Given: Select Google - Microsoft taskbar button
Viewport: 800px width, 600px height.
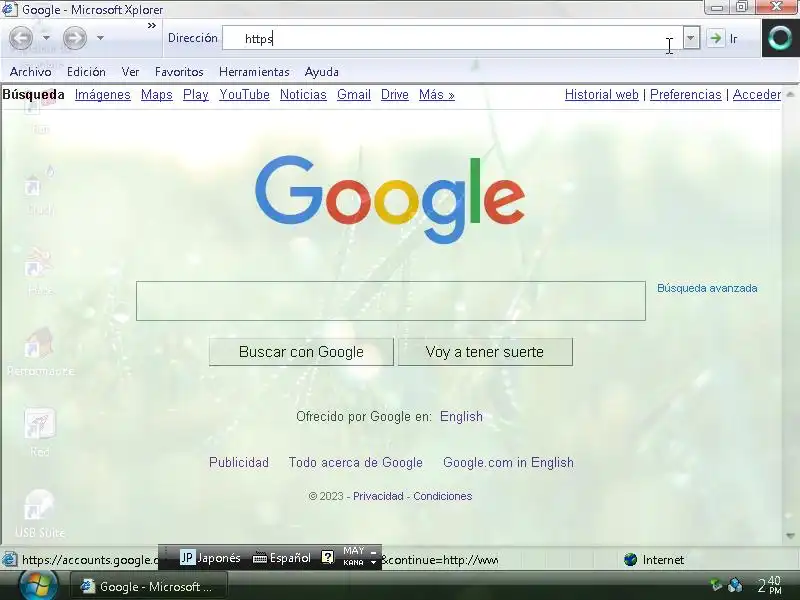Looking at the screenshot, I should click(148, 587).
